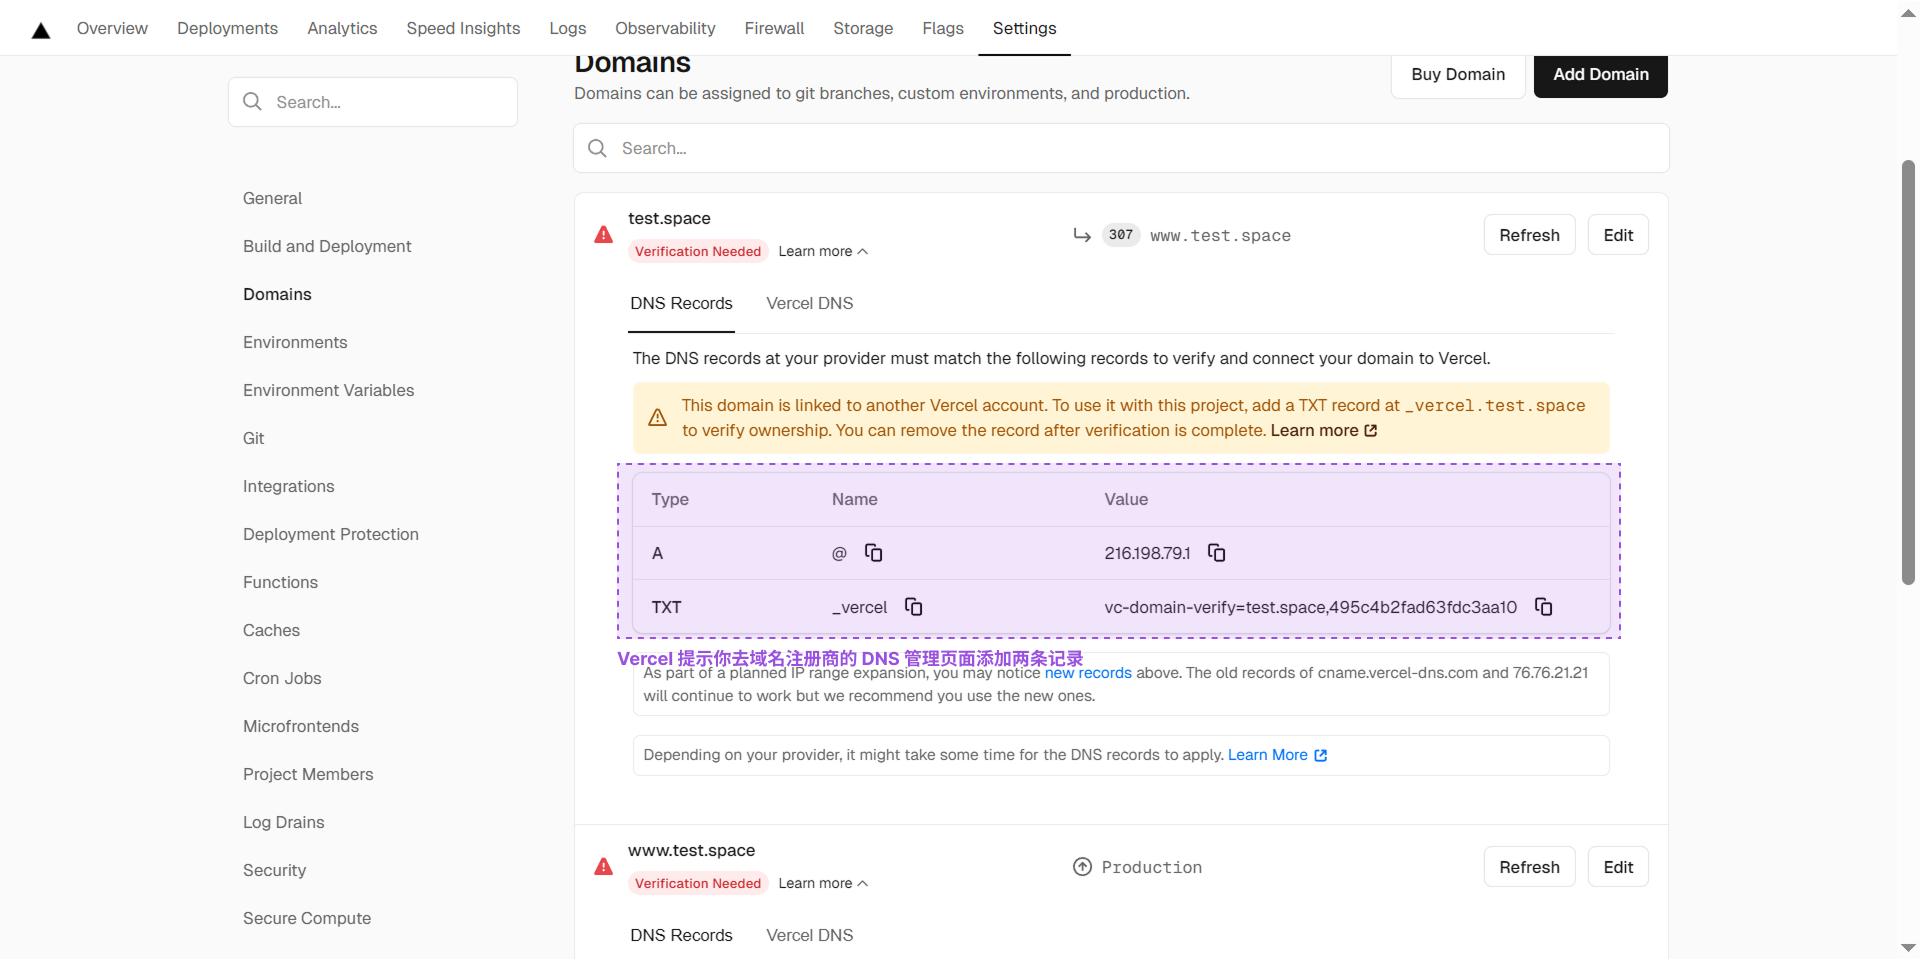Click the red warning icon for test.space
The image size is (1920, 959).
tap(603, 235)
